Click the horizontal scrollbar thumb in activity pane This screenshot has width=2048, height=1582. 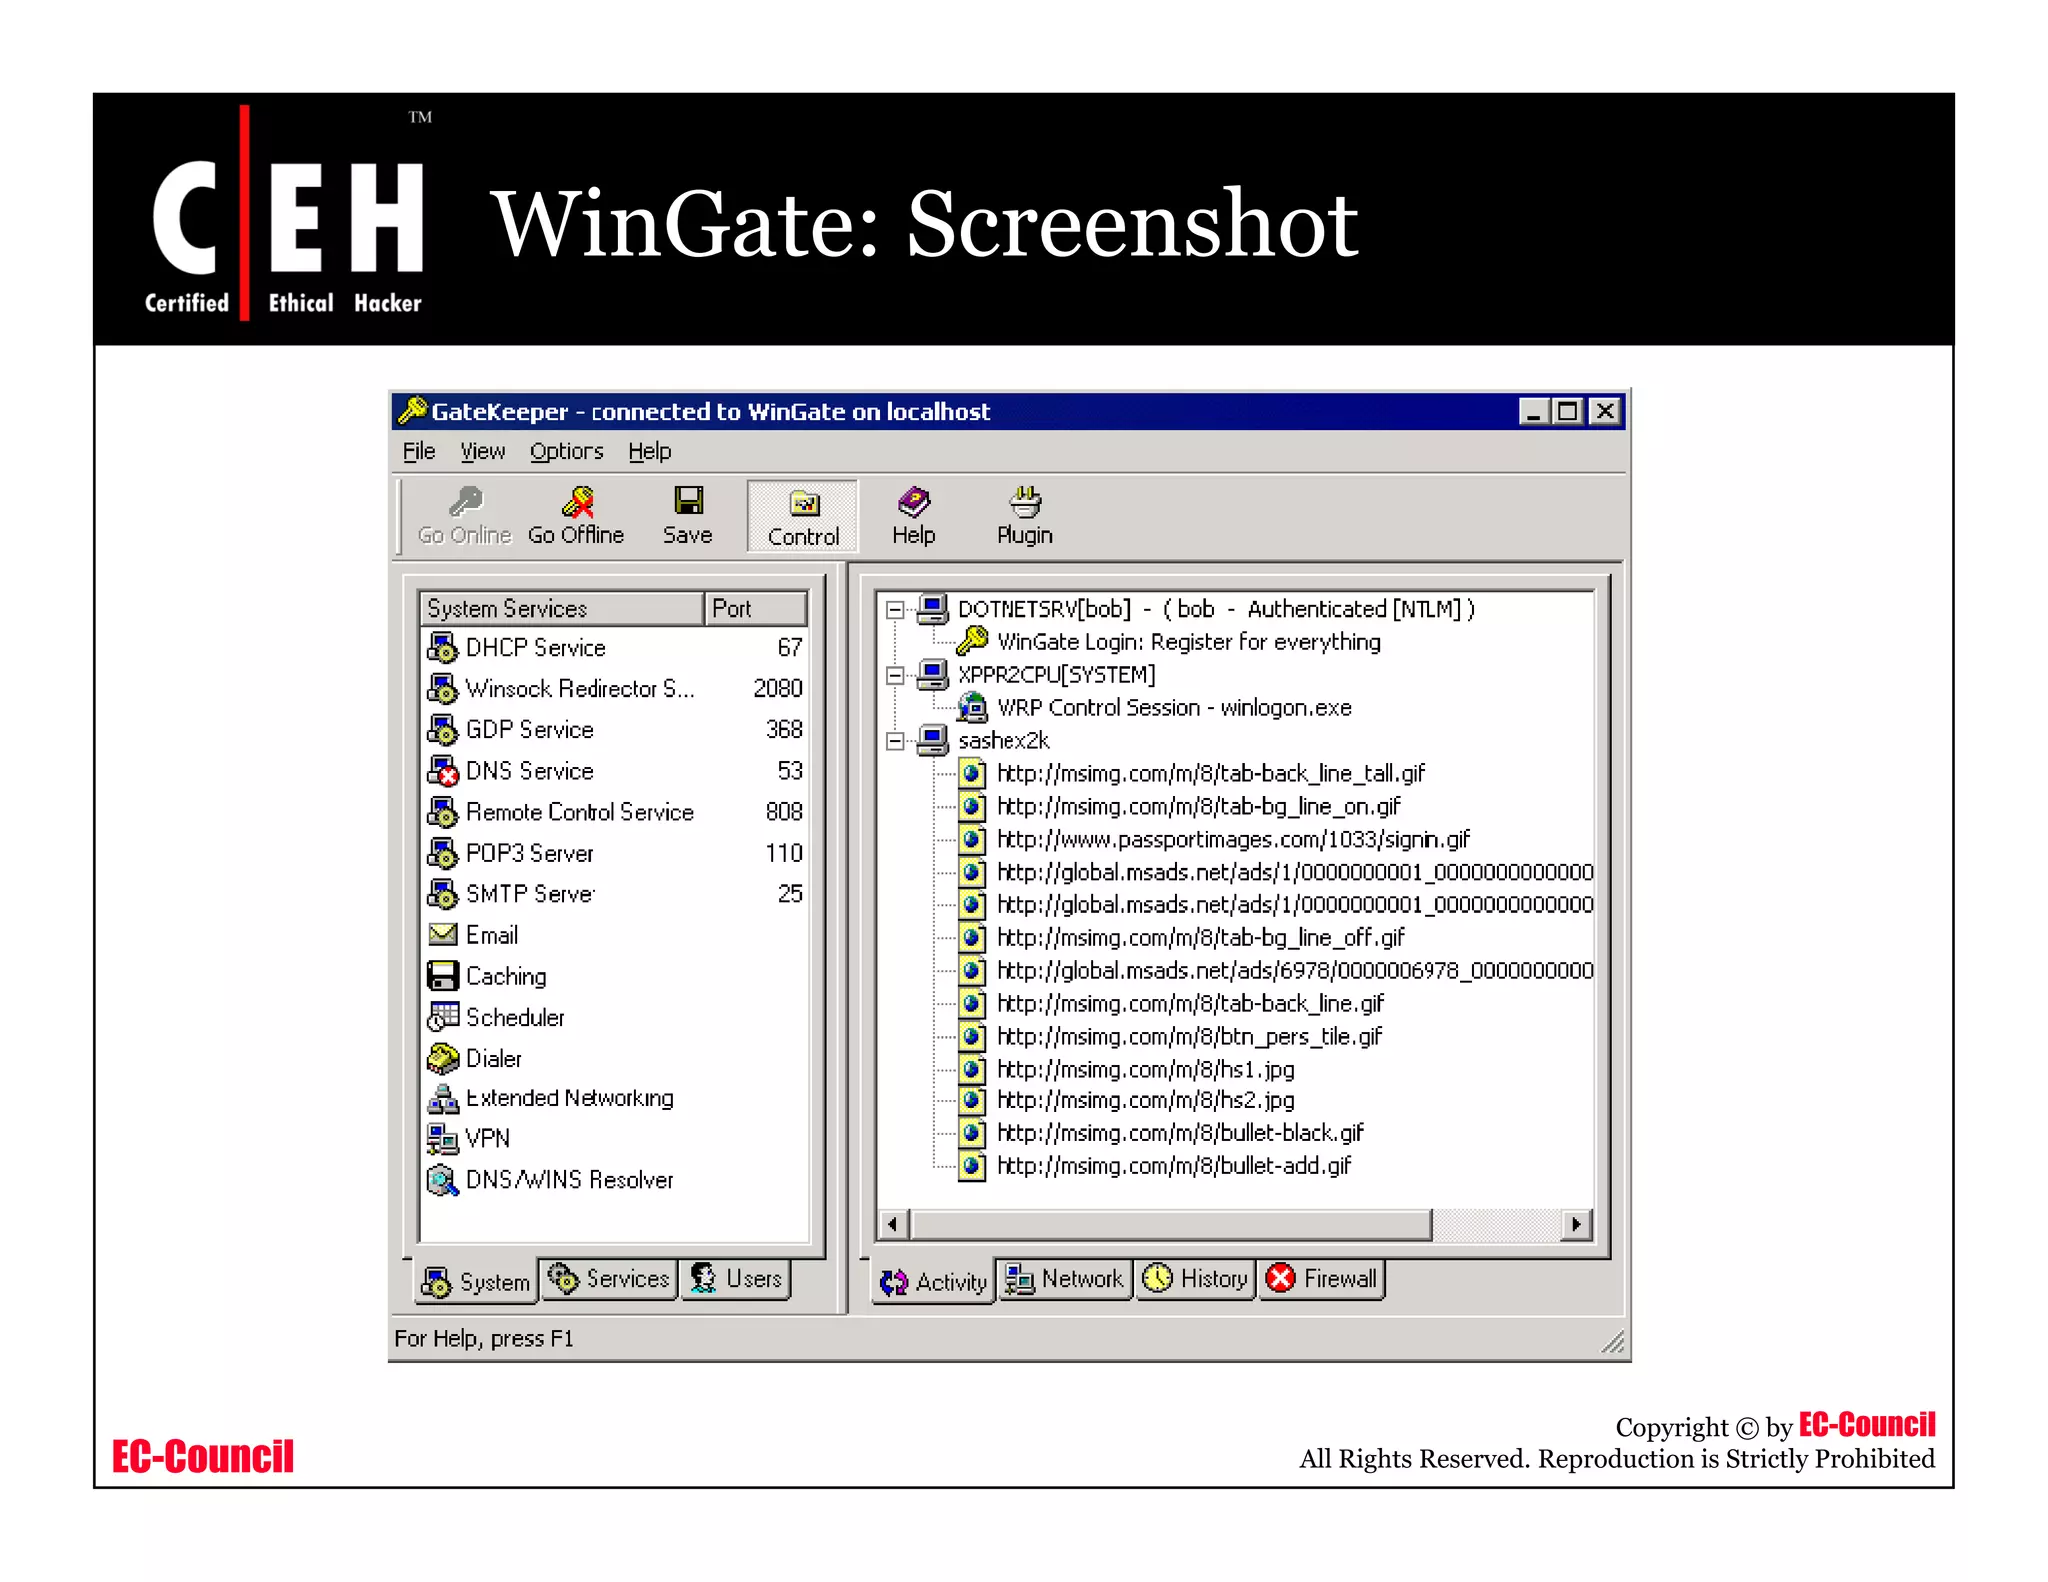(x=1170, y=1224)
